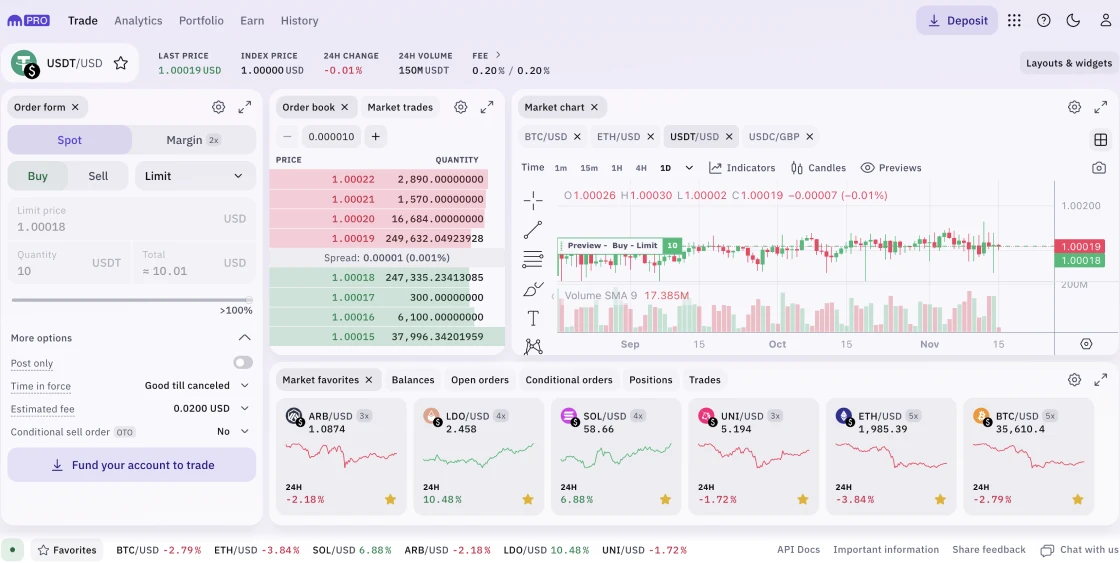Open Time in force dropdown
The image size is (1120, 563).
197,386
